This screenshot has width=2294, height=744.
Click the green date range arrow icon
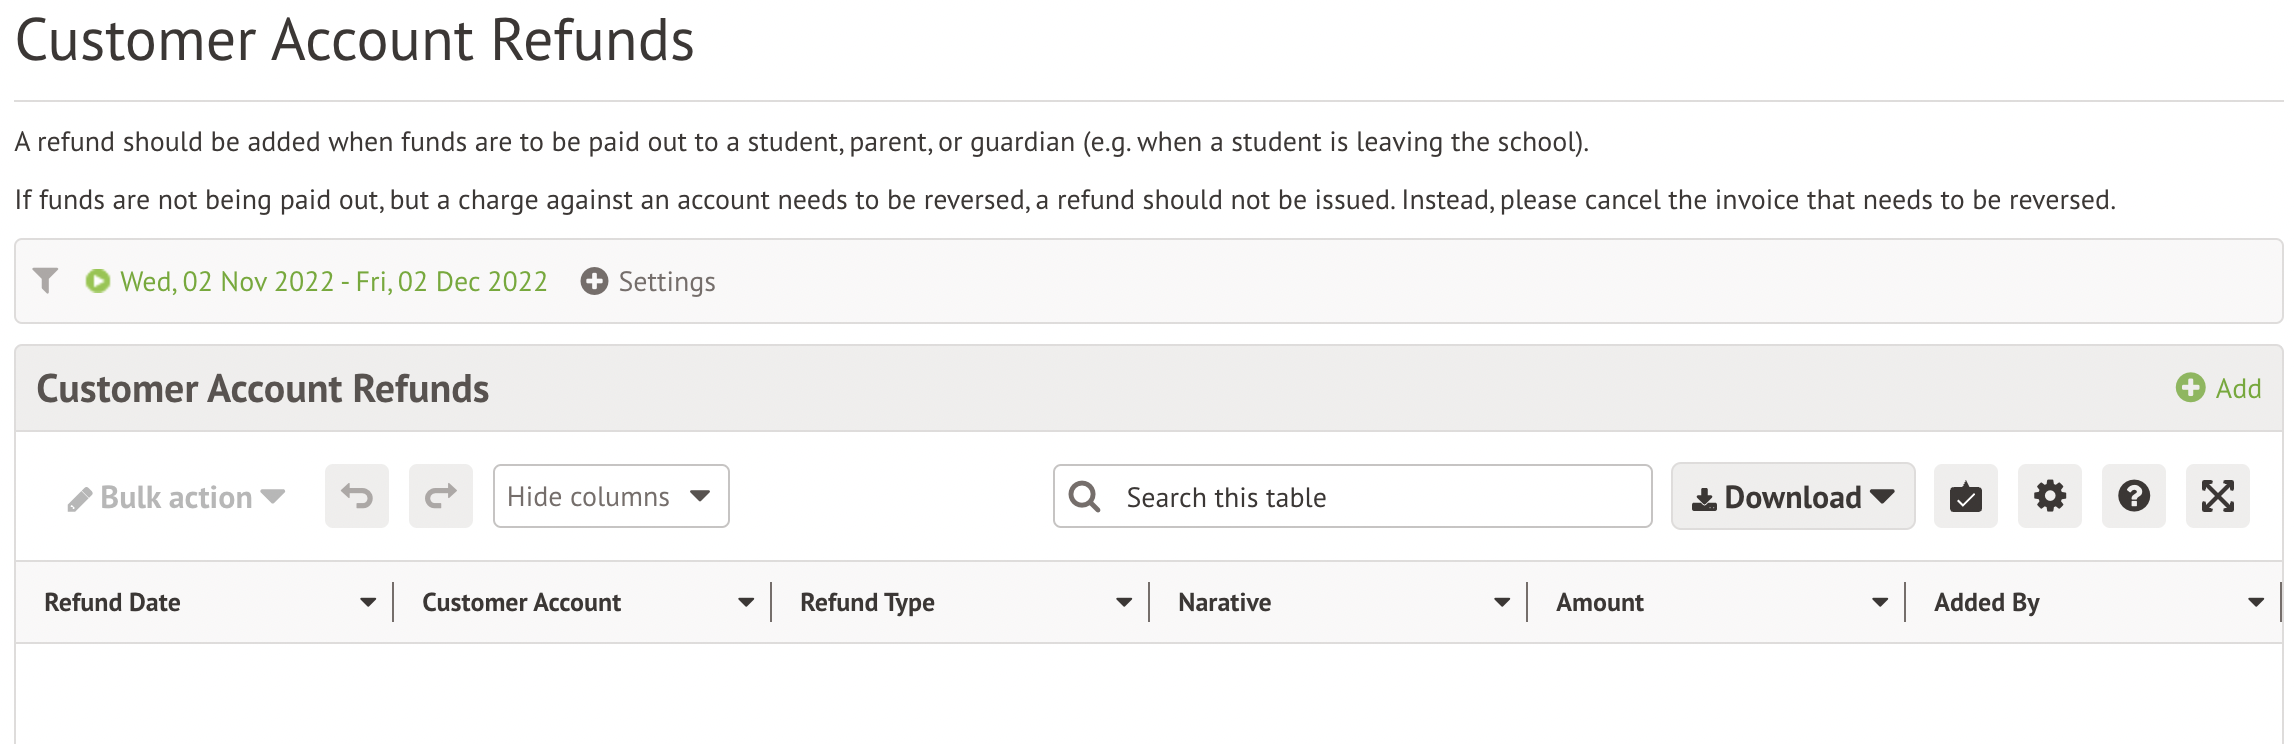(x=98, y=281)
